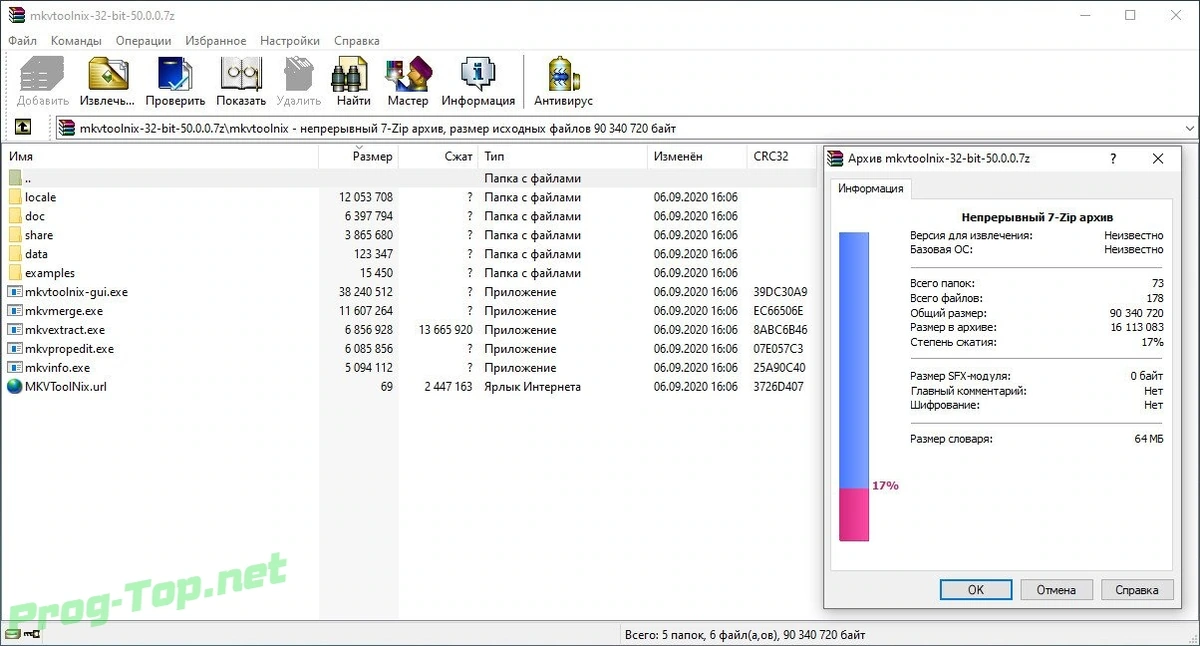Image resolution: width=1200 pixels, height=646 pixels.
Task: Click the MKVToolNix.url globe icon
Action: pyautogui.click(x=15, y=387)
